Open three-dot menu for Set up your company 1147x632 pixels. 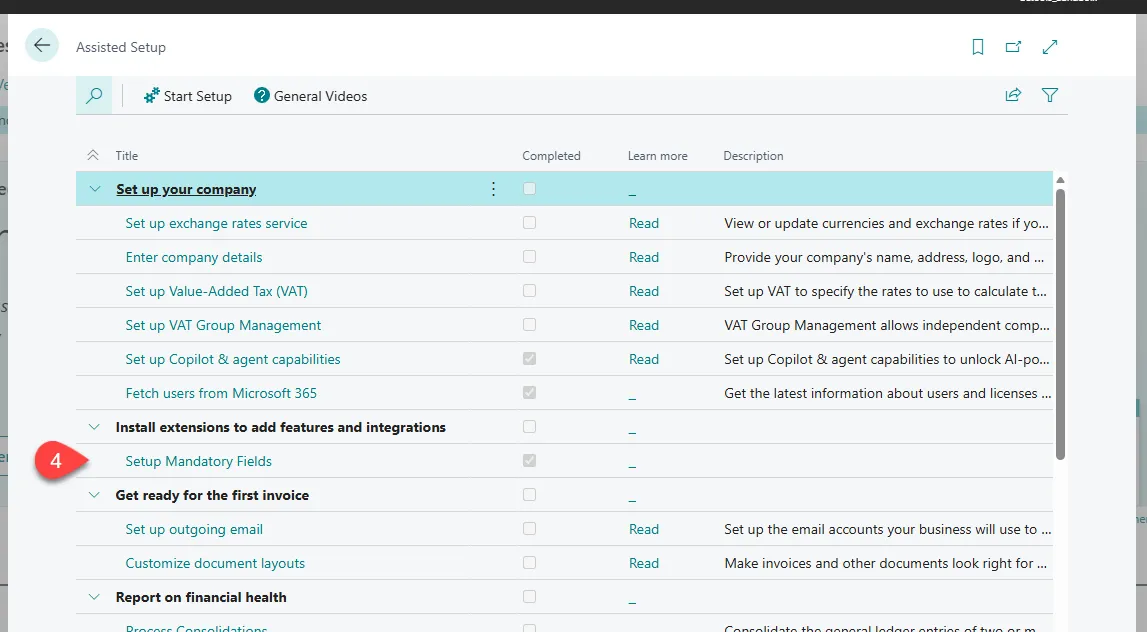click(493, 189)
